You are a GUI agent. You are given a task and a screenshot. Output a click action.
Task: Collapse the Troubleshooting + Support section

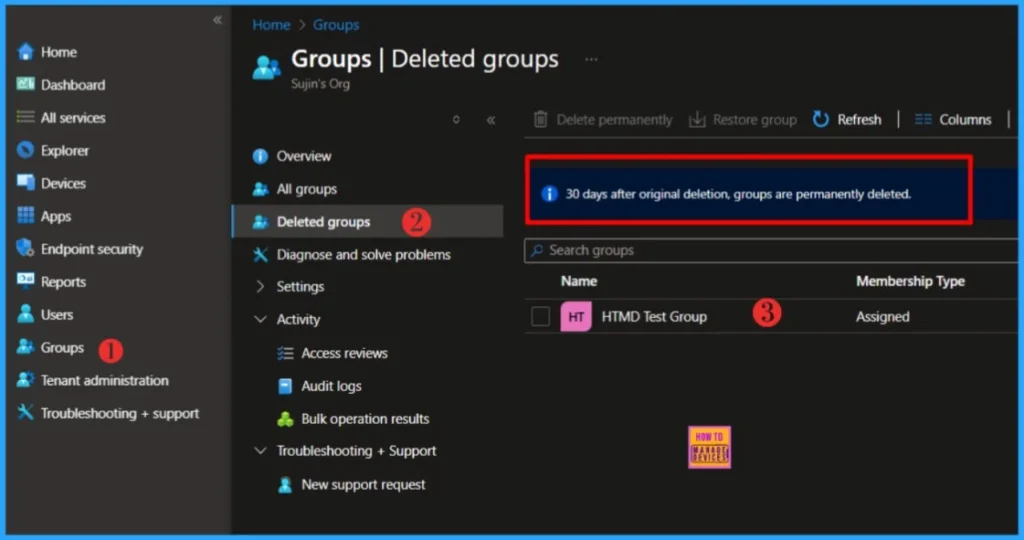[260, 451]
